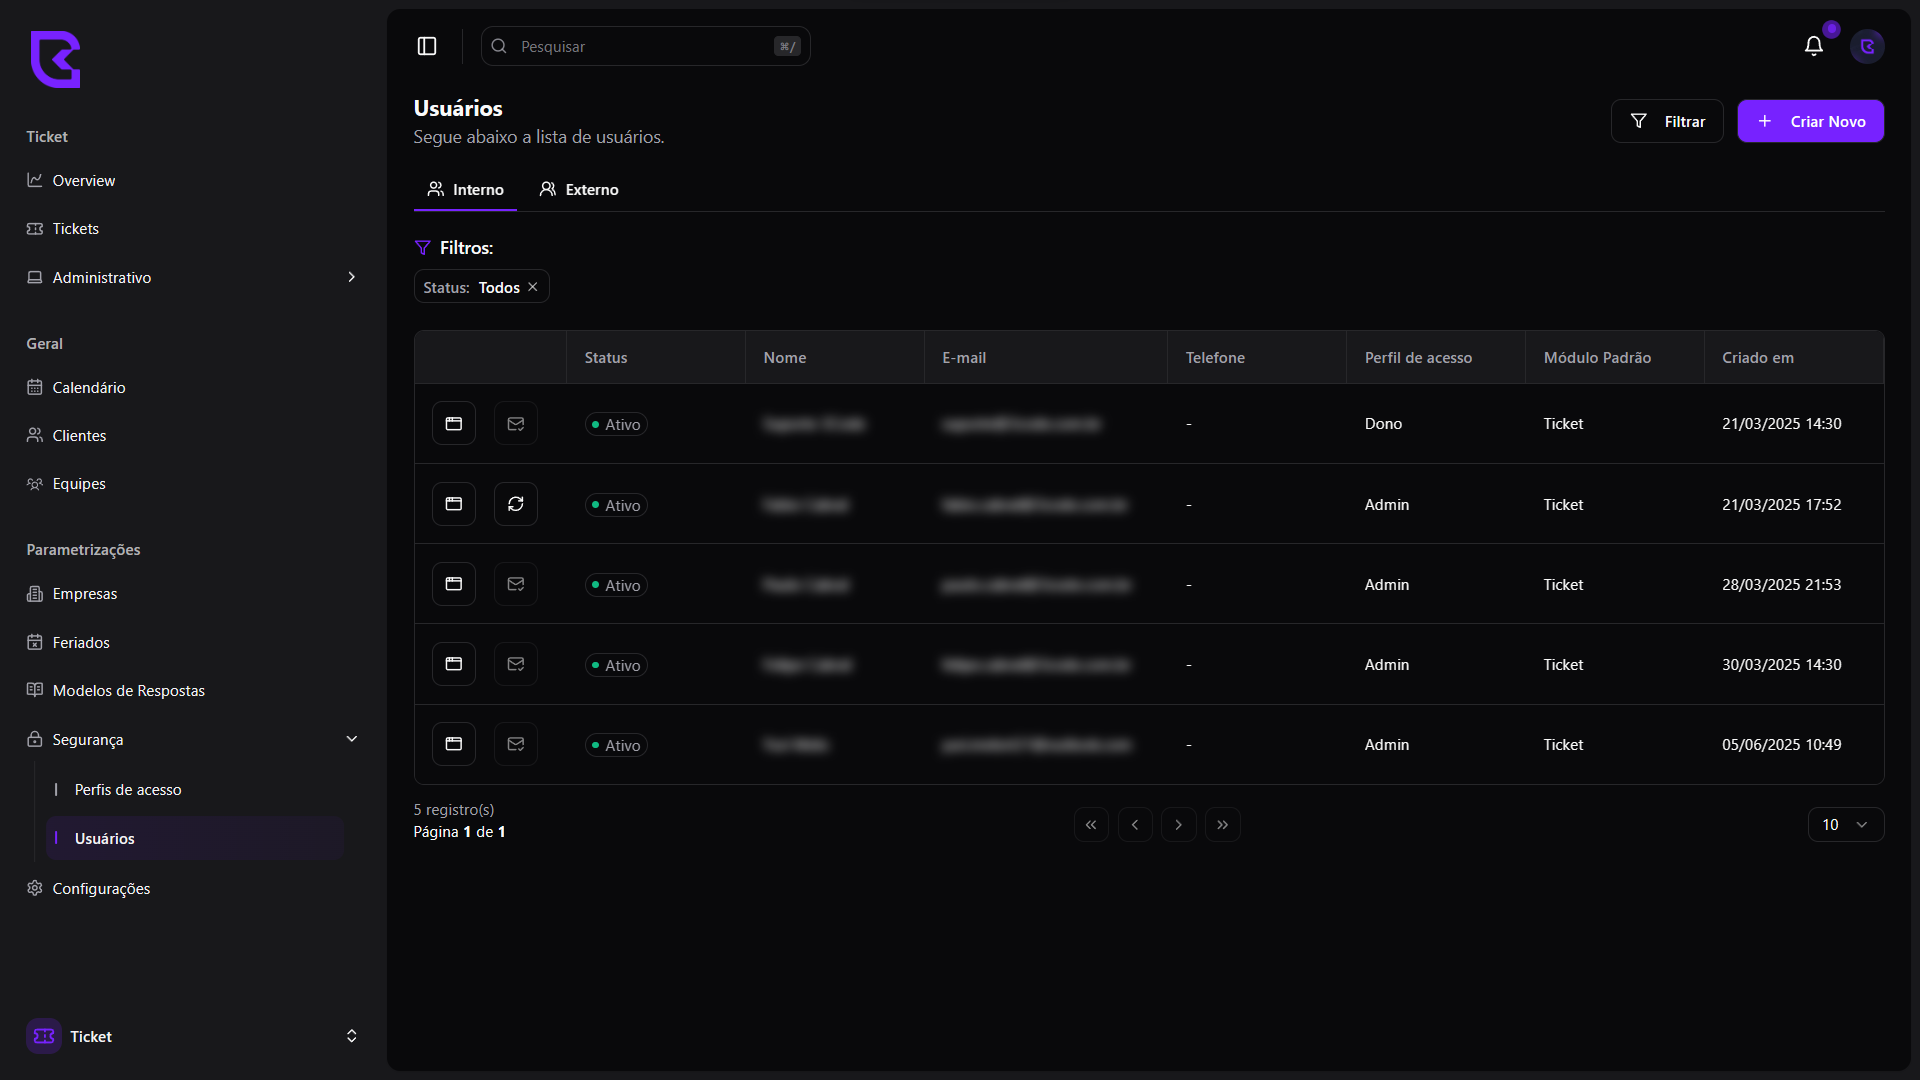
Task: Click the Pesquisar search field
Action: [645, 46]
